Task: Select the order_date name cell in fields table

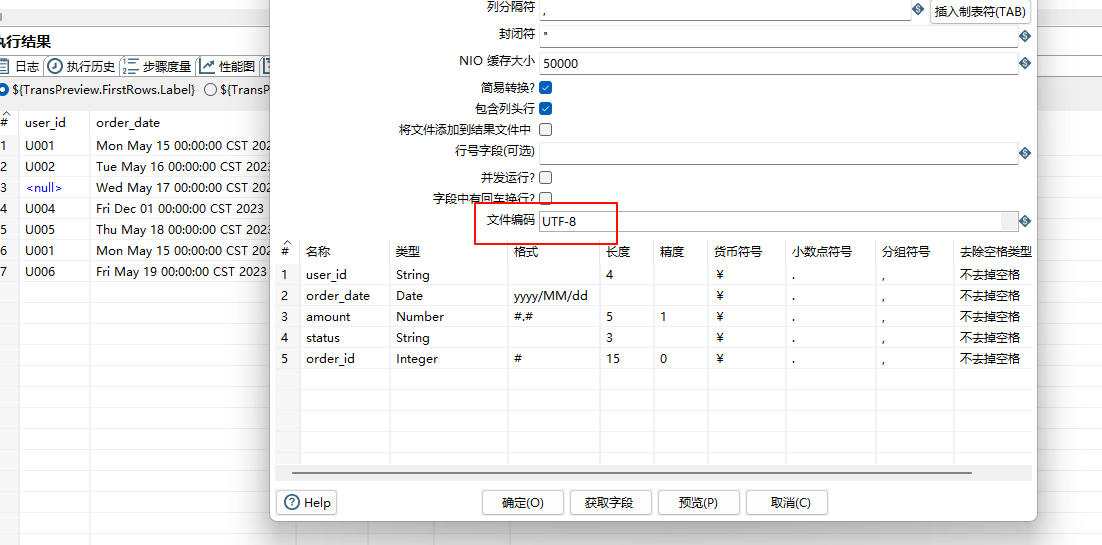Action: tap(344, 295)
